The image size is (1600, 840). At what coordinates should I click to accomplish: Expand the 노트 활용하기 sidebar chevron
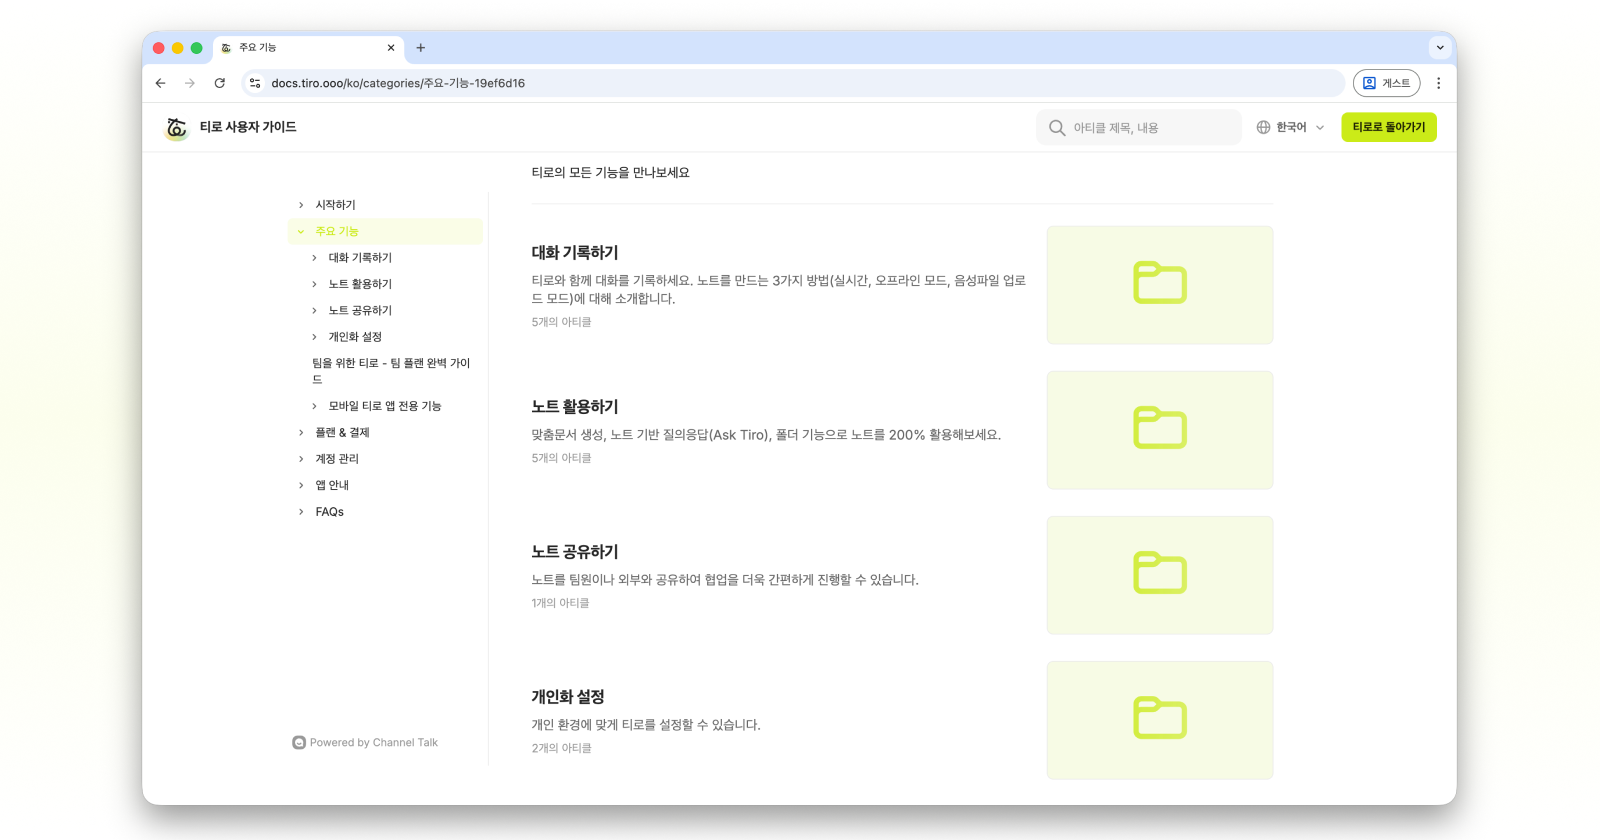pyautogui.click(x=314, y=284)
